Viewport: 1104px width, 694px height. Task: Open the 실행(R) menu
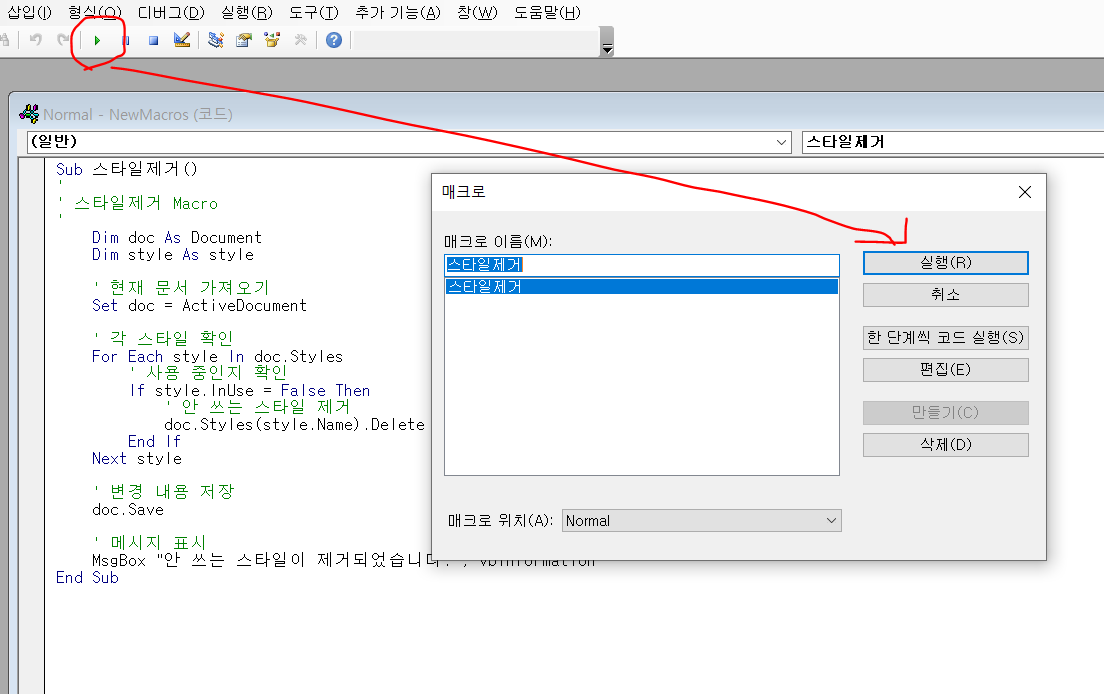tap(246, 13)
